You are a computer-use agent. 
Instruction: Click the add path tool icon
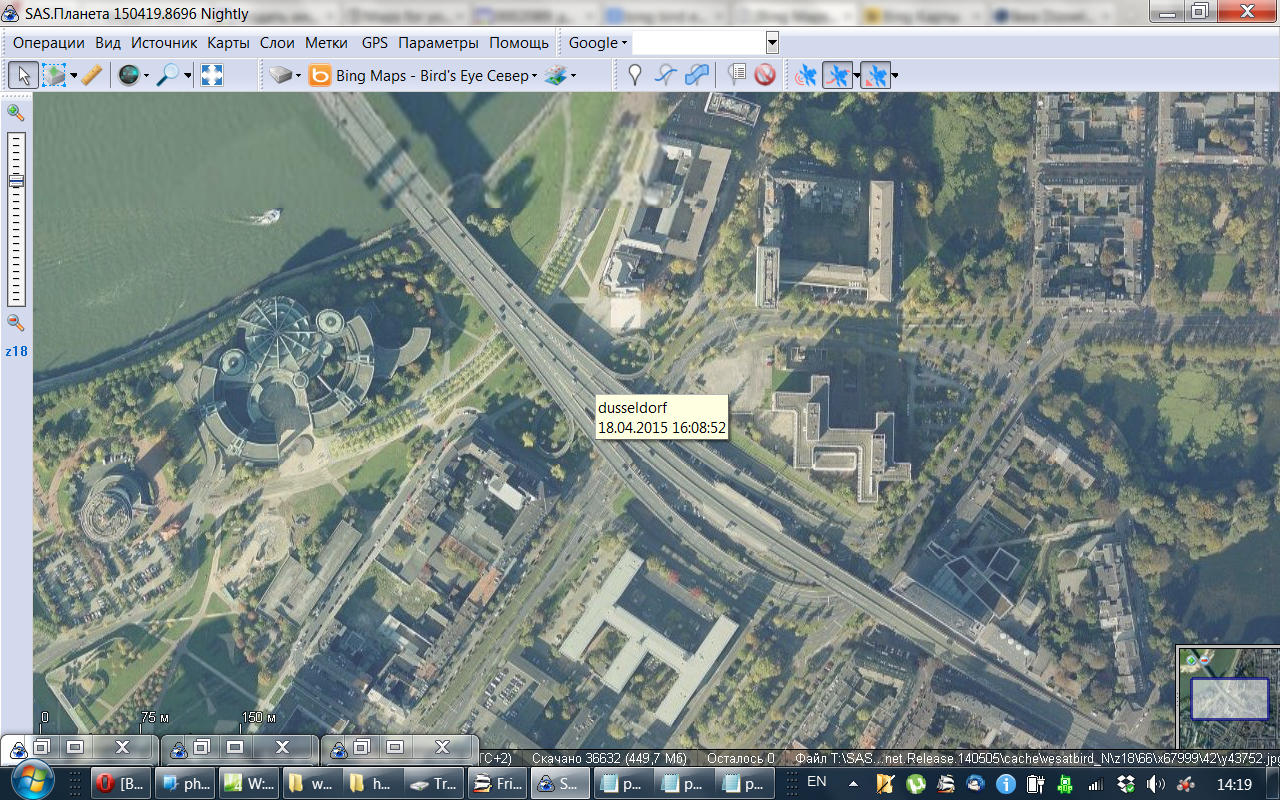coord(666,75)
